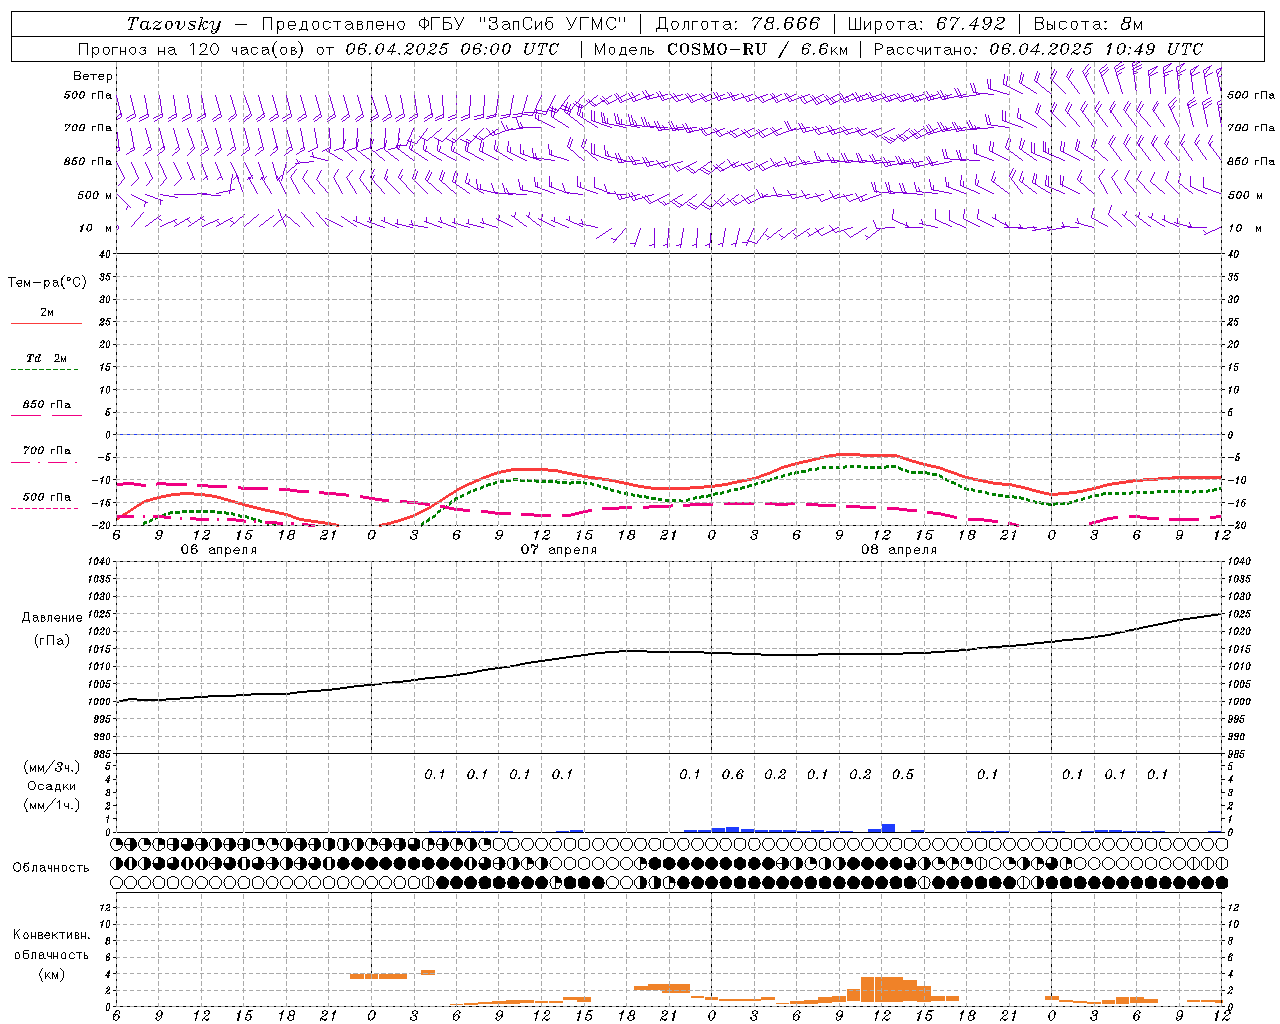The image size is (1280, 1024).
Task: Click the latitude value 67.492
Action: click(970, 24)
